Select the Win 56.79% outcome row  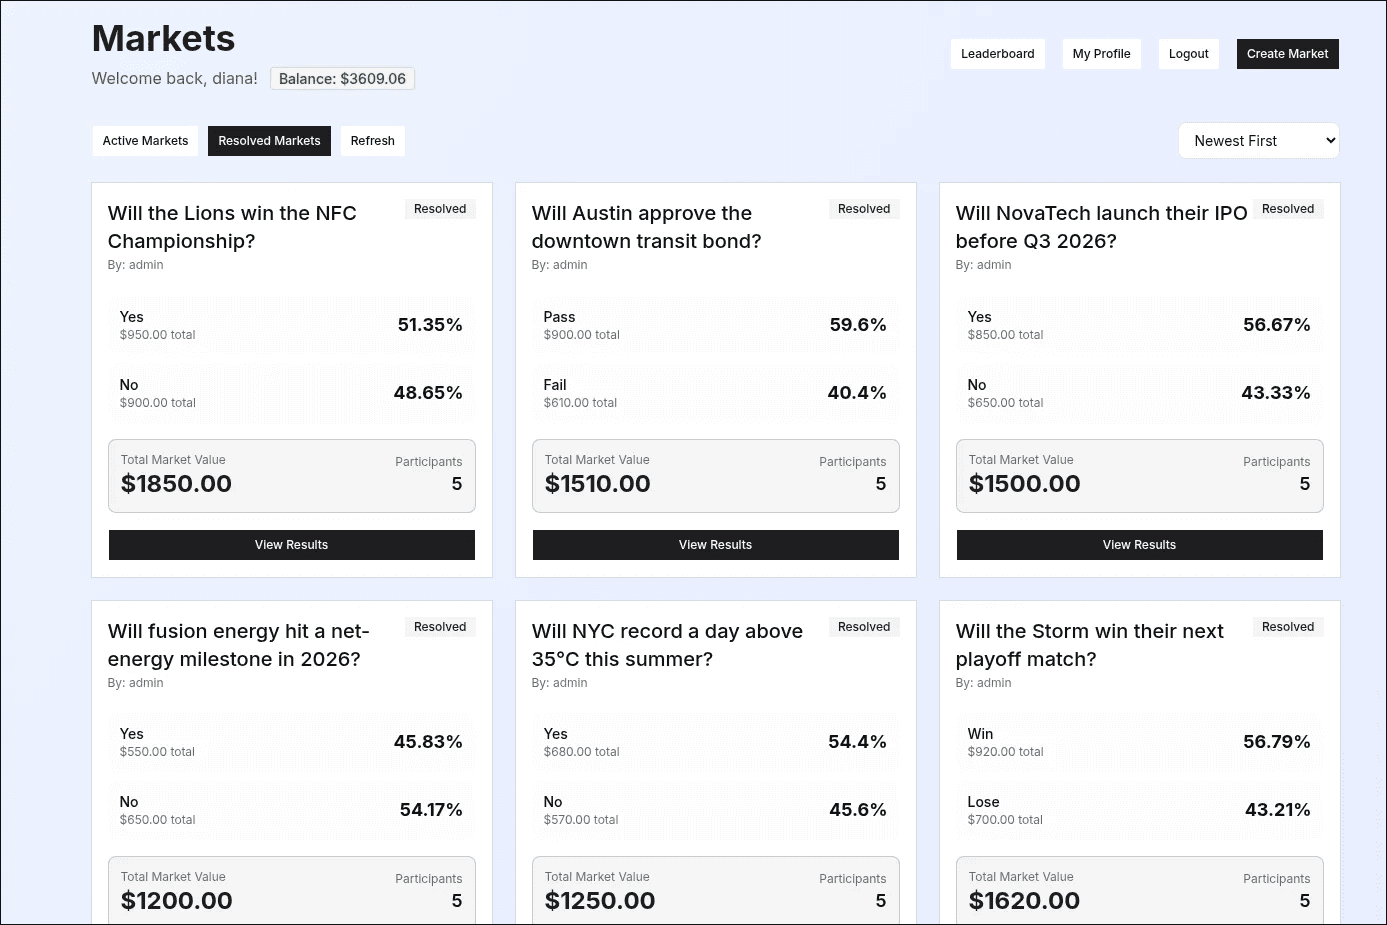coord(1139,742)
